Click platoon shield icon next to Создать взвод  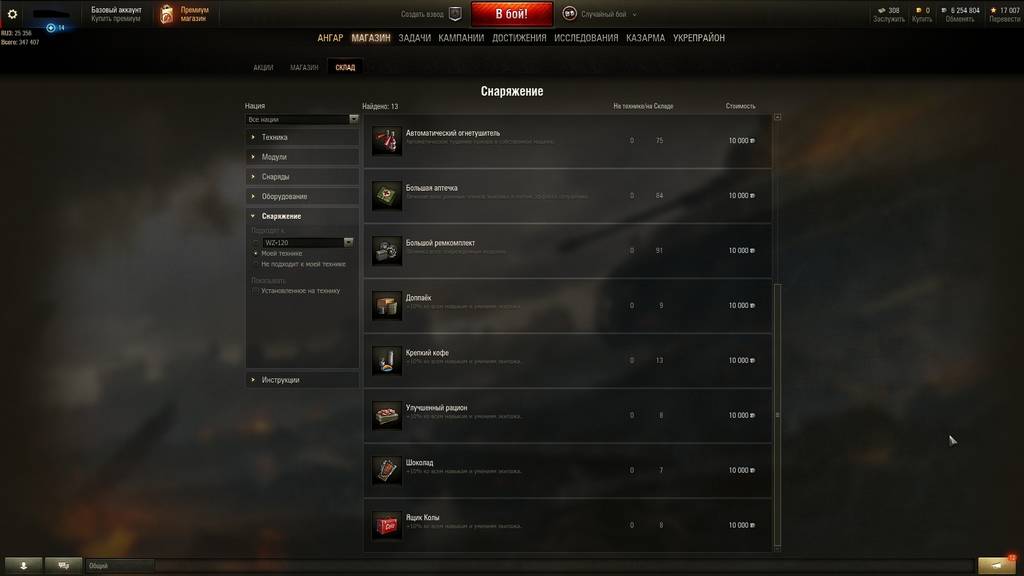click(x=456, y=14)
